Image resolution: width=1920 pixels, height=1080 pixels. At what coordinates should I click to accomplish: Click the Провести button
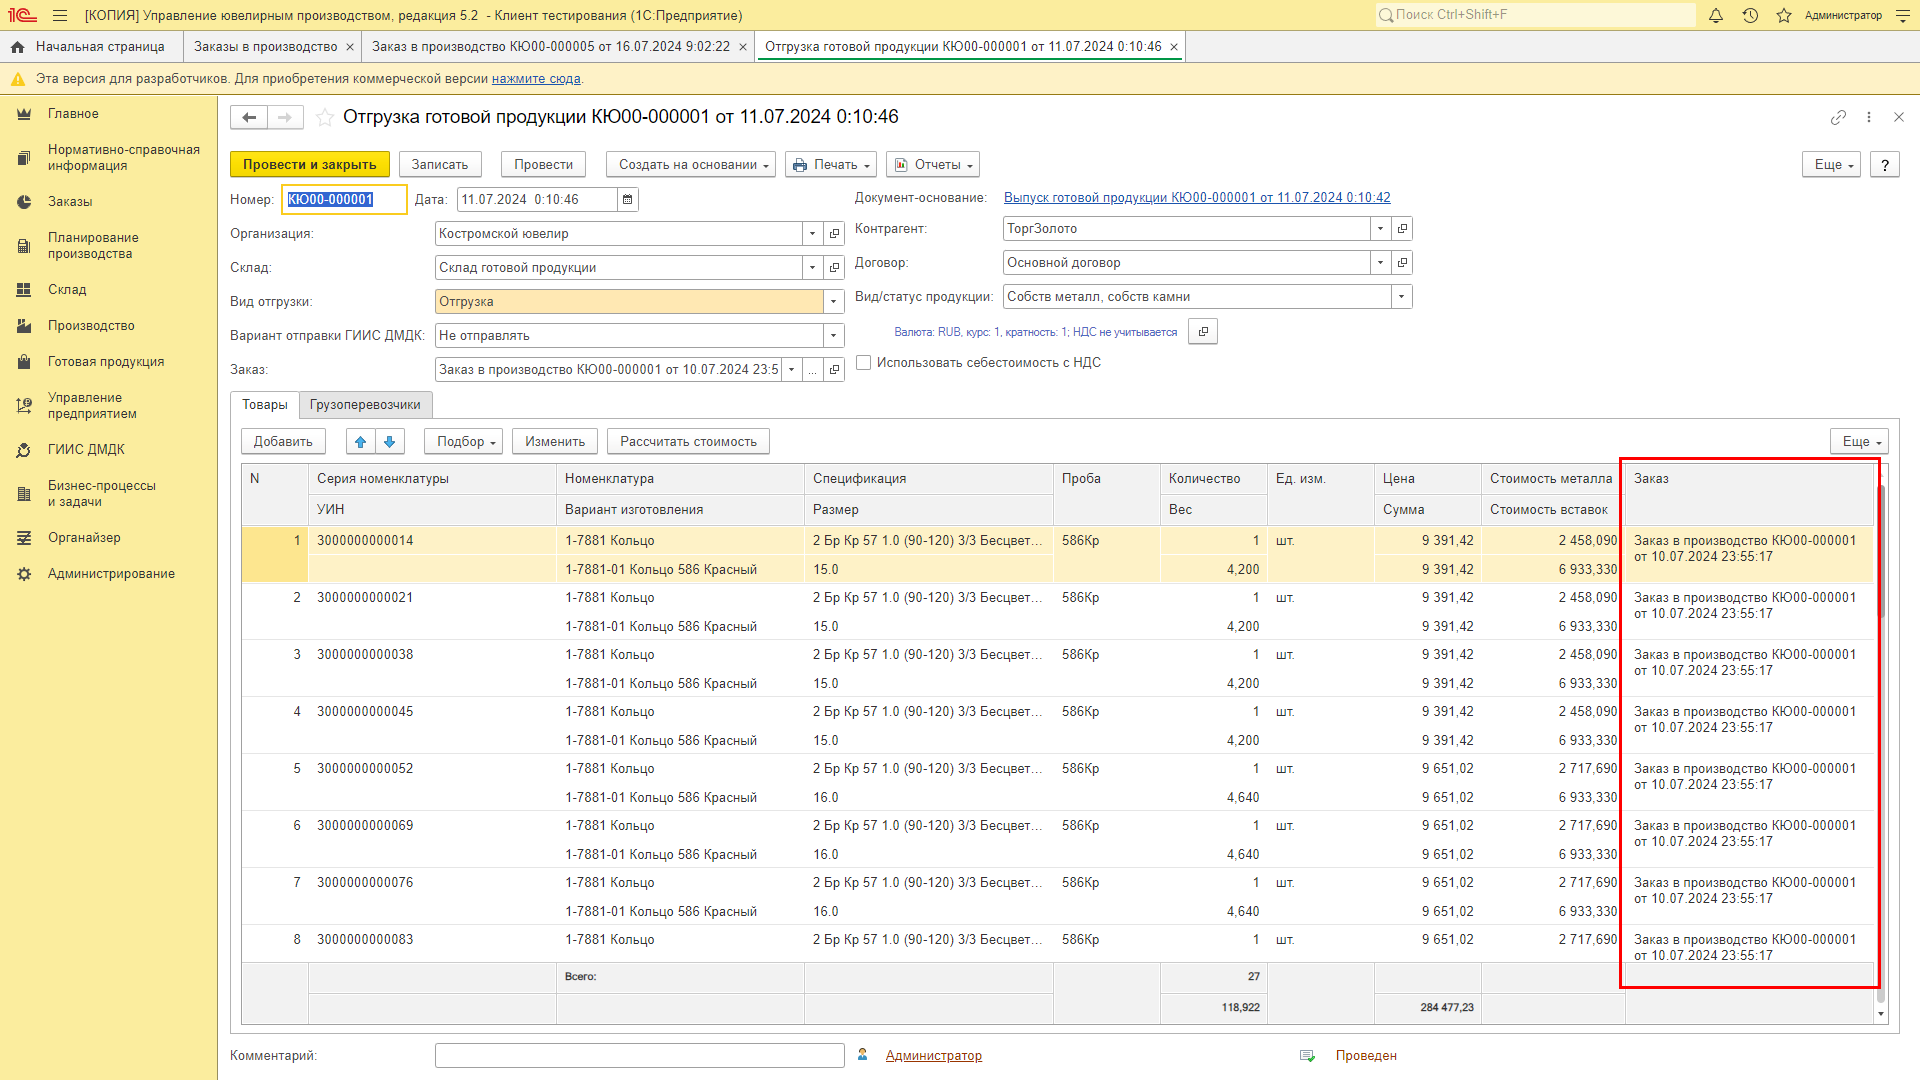coord(544,165)
